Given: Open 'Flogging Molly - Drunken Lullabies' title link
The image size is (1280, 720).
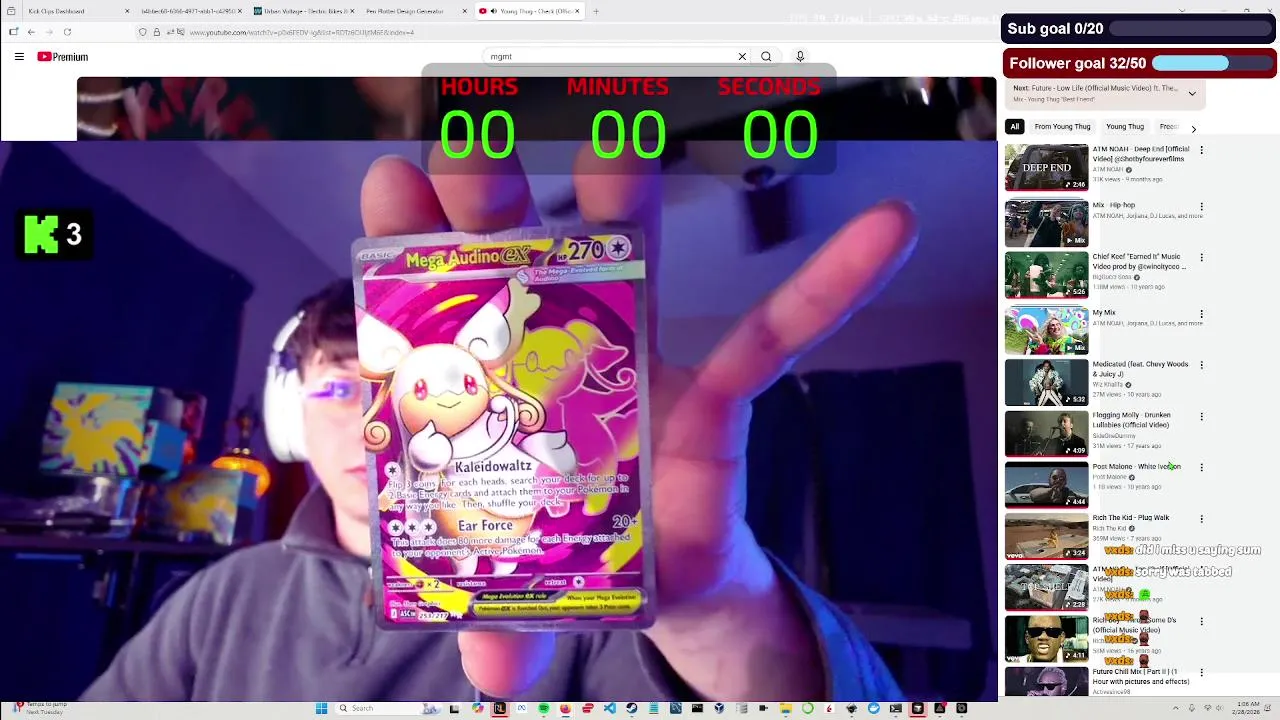Looking at the screenshot, I should (x=1132, y=420).
